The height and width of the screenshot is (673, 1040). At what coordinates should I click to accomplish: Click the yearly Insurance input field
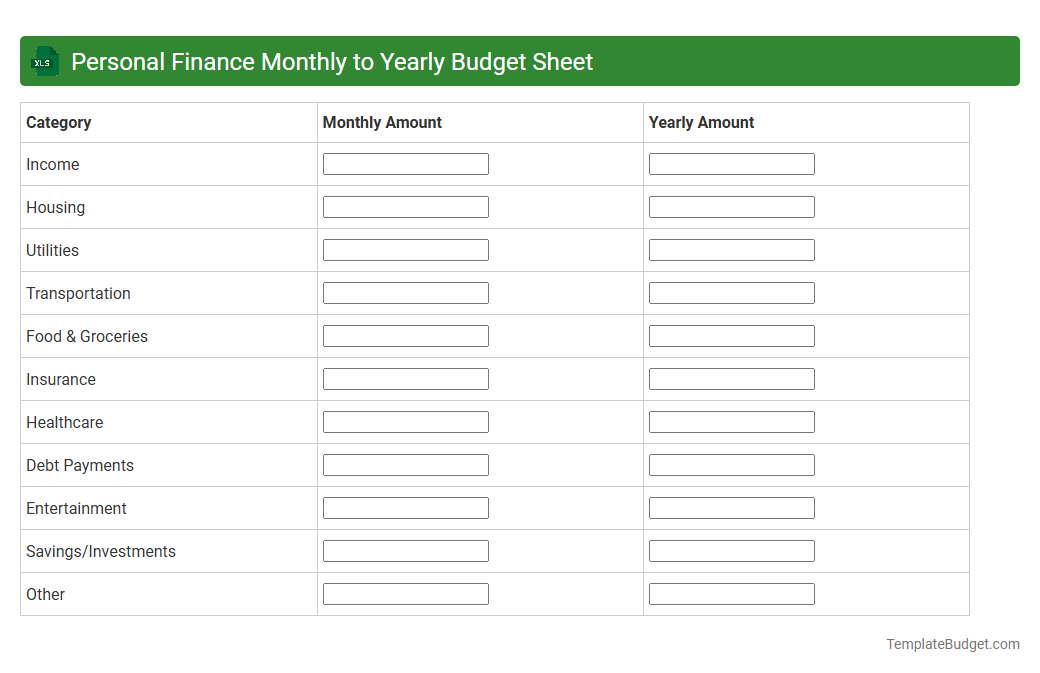(731, 378)
